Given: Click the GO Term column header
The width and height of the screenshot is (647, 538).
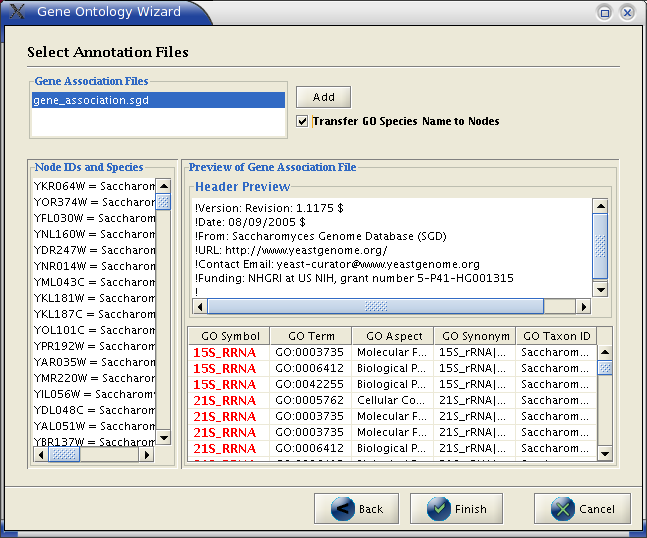Looking at the screenshot, I should 310,336.
